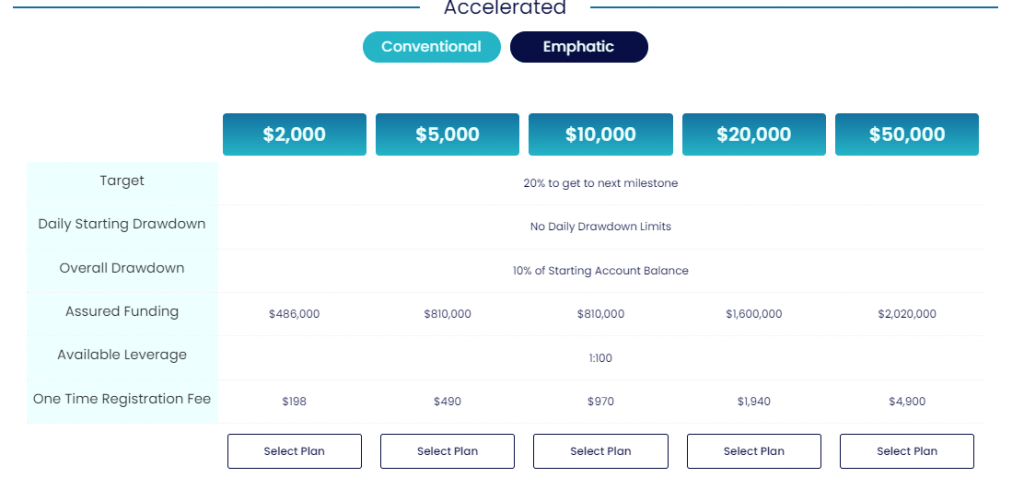Click Select Plan under the $970 fee
Image resolution: width=1024 pixels, height=478 pixels.
pyautogui.click(x=601, y=451)
